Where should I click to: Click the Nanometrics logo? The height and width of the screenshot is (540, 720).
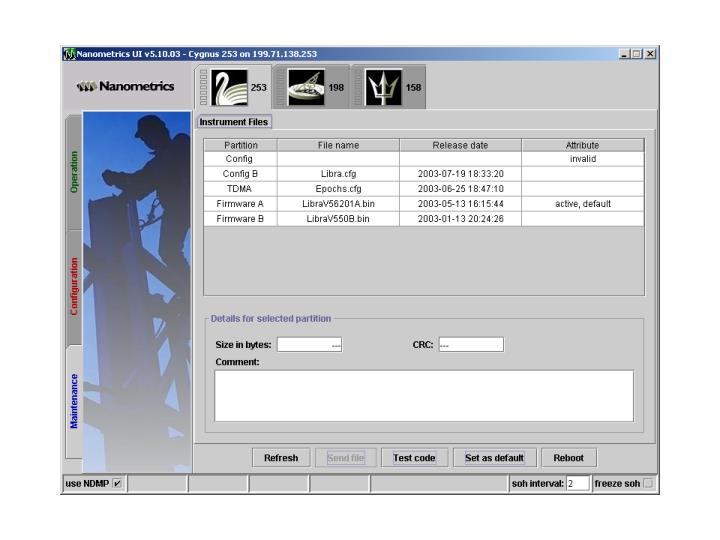pos(125,86)
